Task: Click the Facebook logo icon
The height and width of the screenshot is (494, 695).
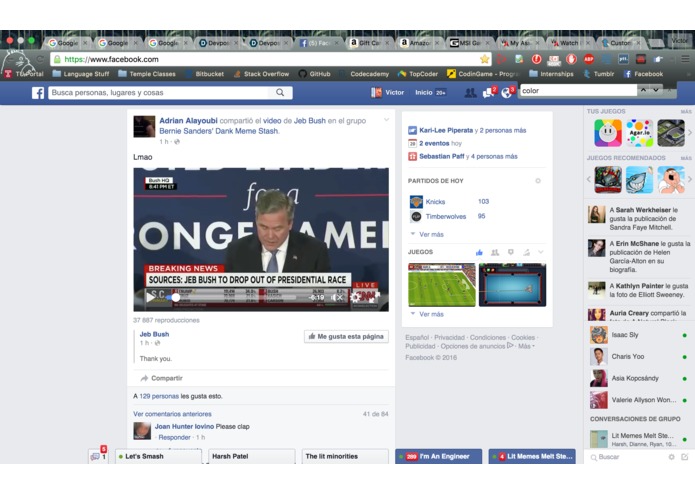Action: pyautogui.click(x=38, y=93)
